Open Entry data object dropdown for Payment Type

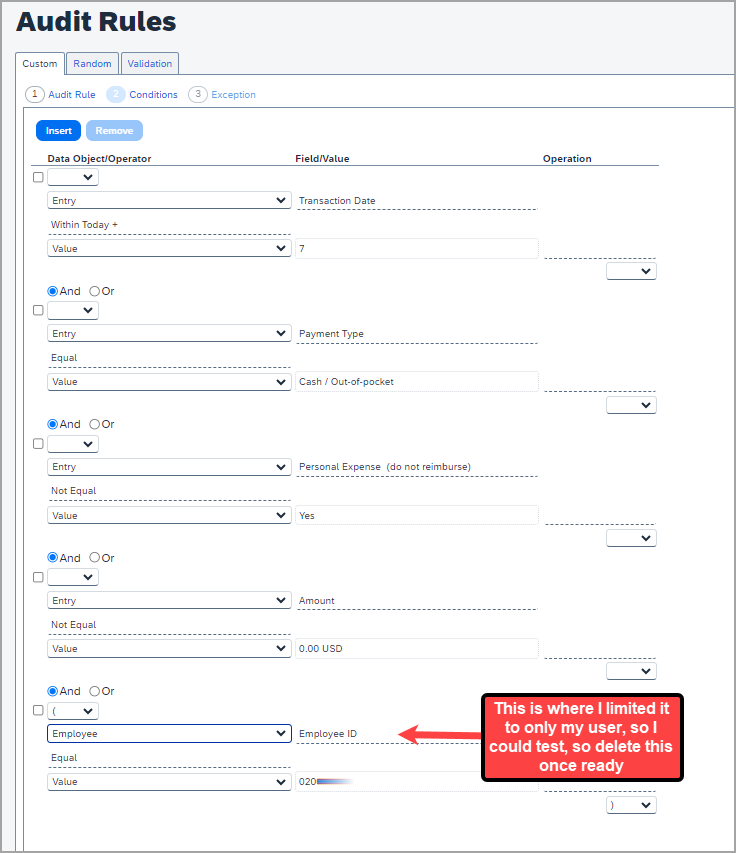169,333
